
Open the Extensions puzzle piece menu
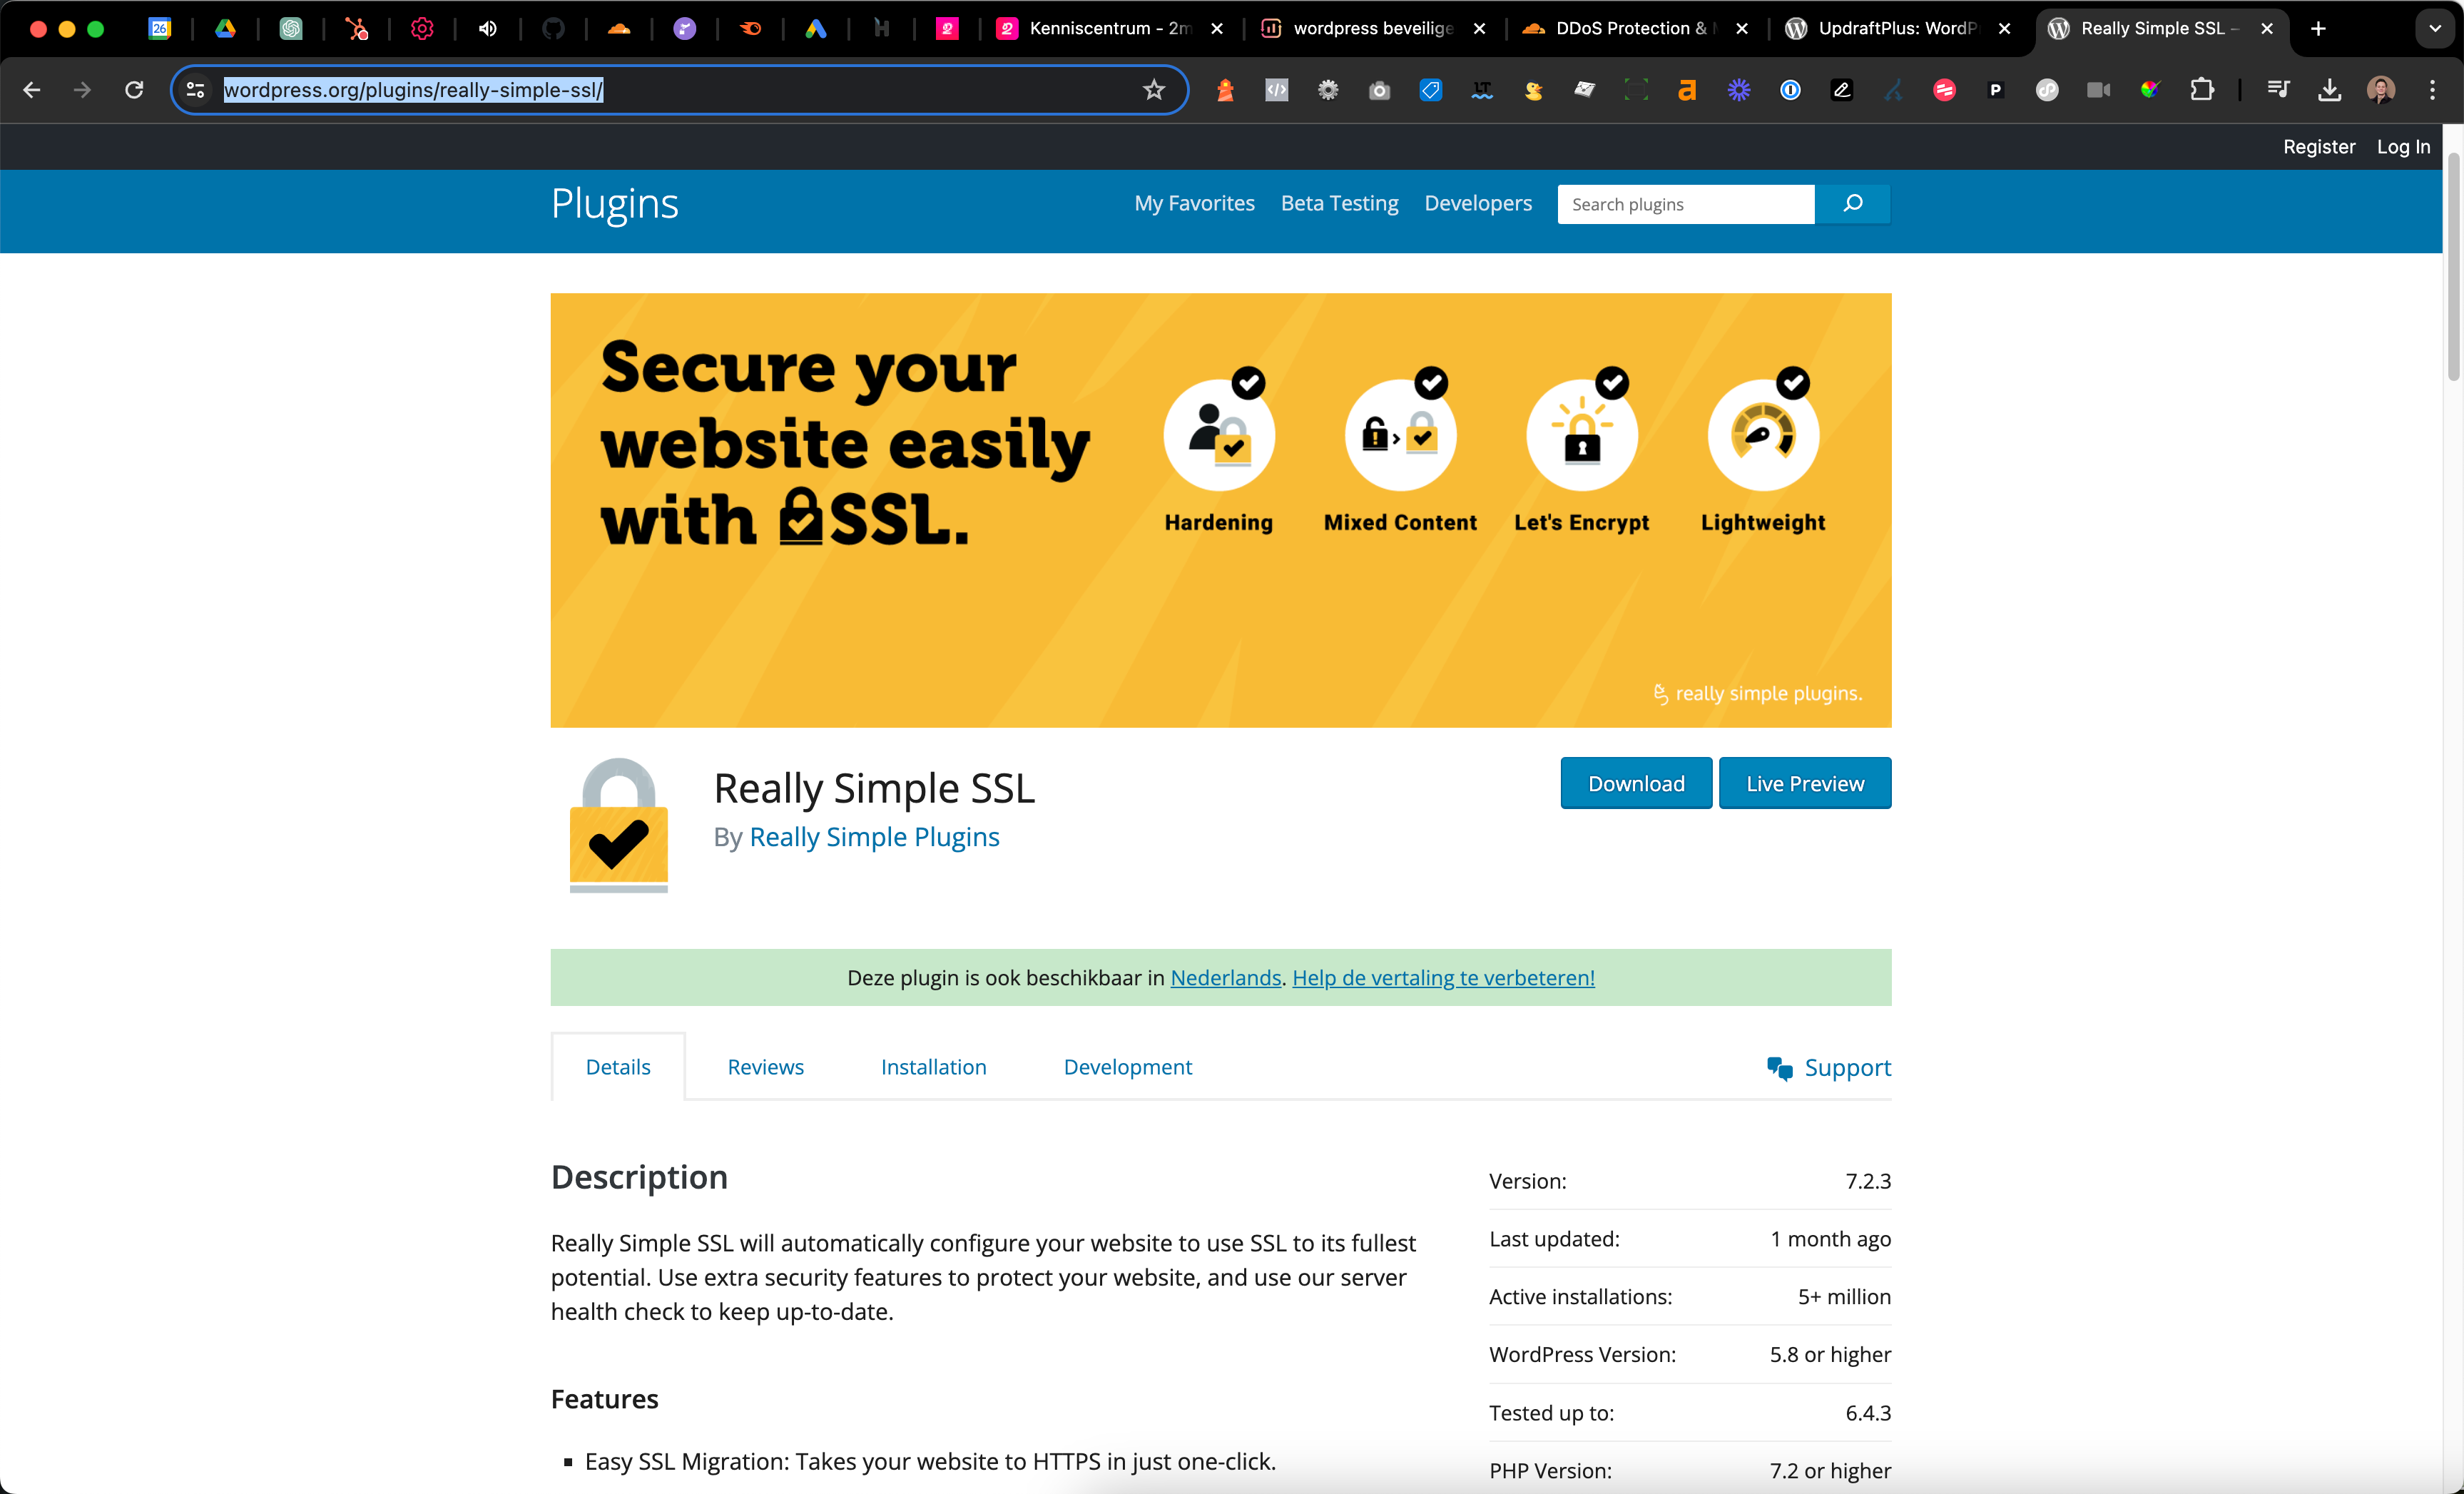tap(2201, 90)
